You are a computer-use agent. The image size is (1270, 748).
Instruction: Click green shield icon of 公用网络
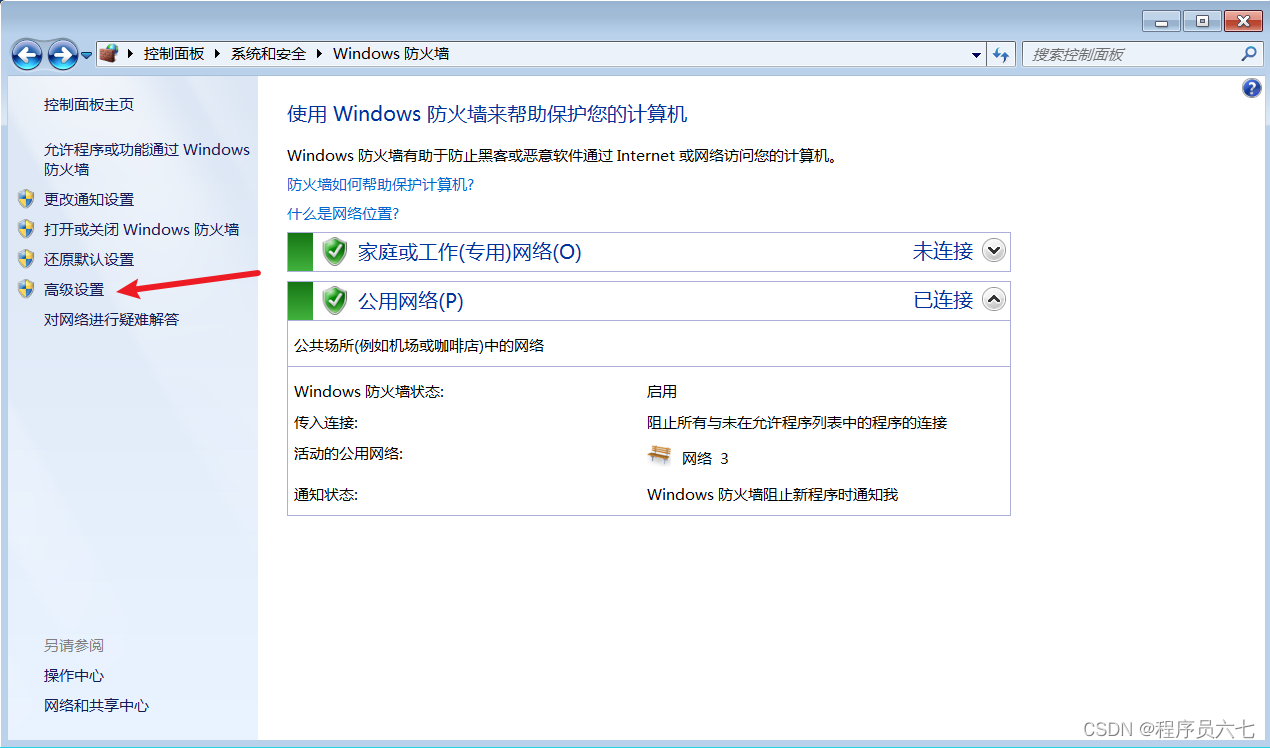(335, 299)
